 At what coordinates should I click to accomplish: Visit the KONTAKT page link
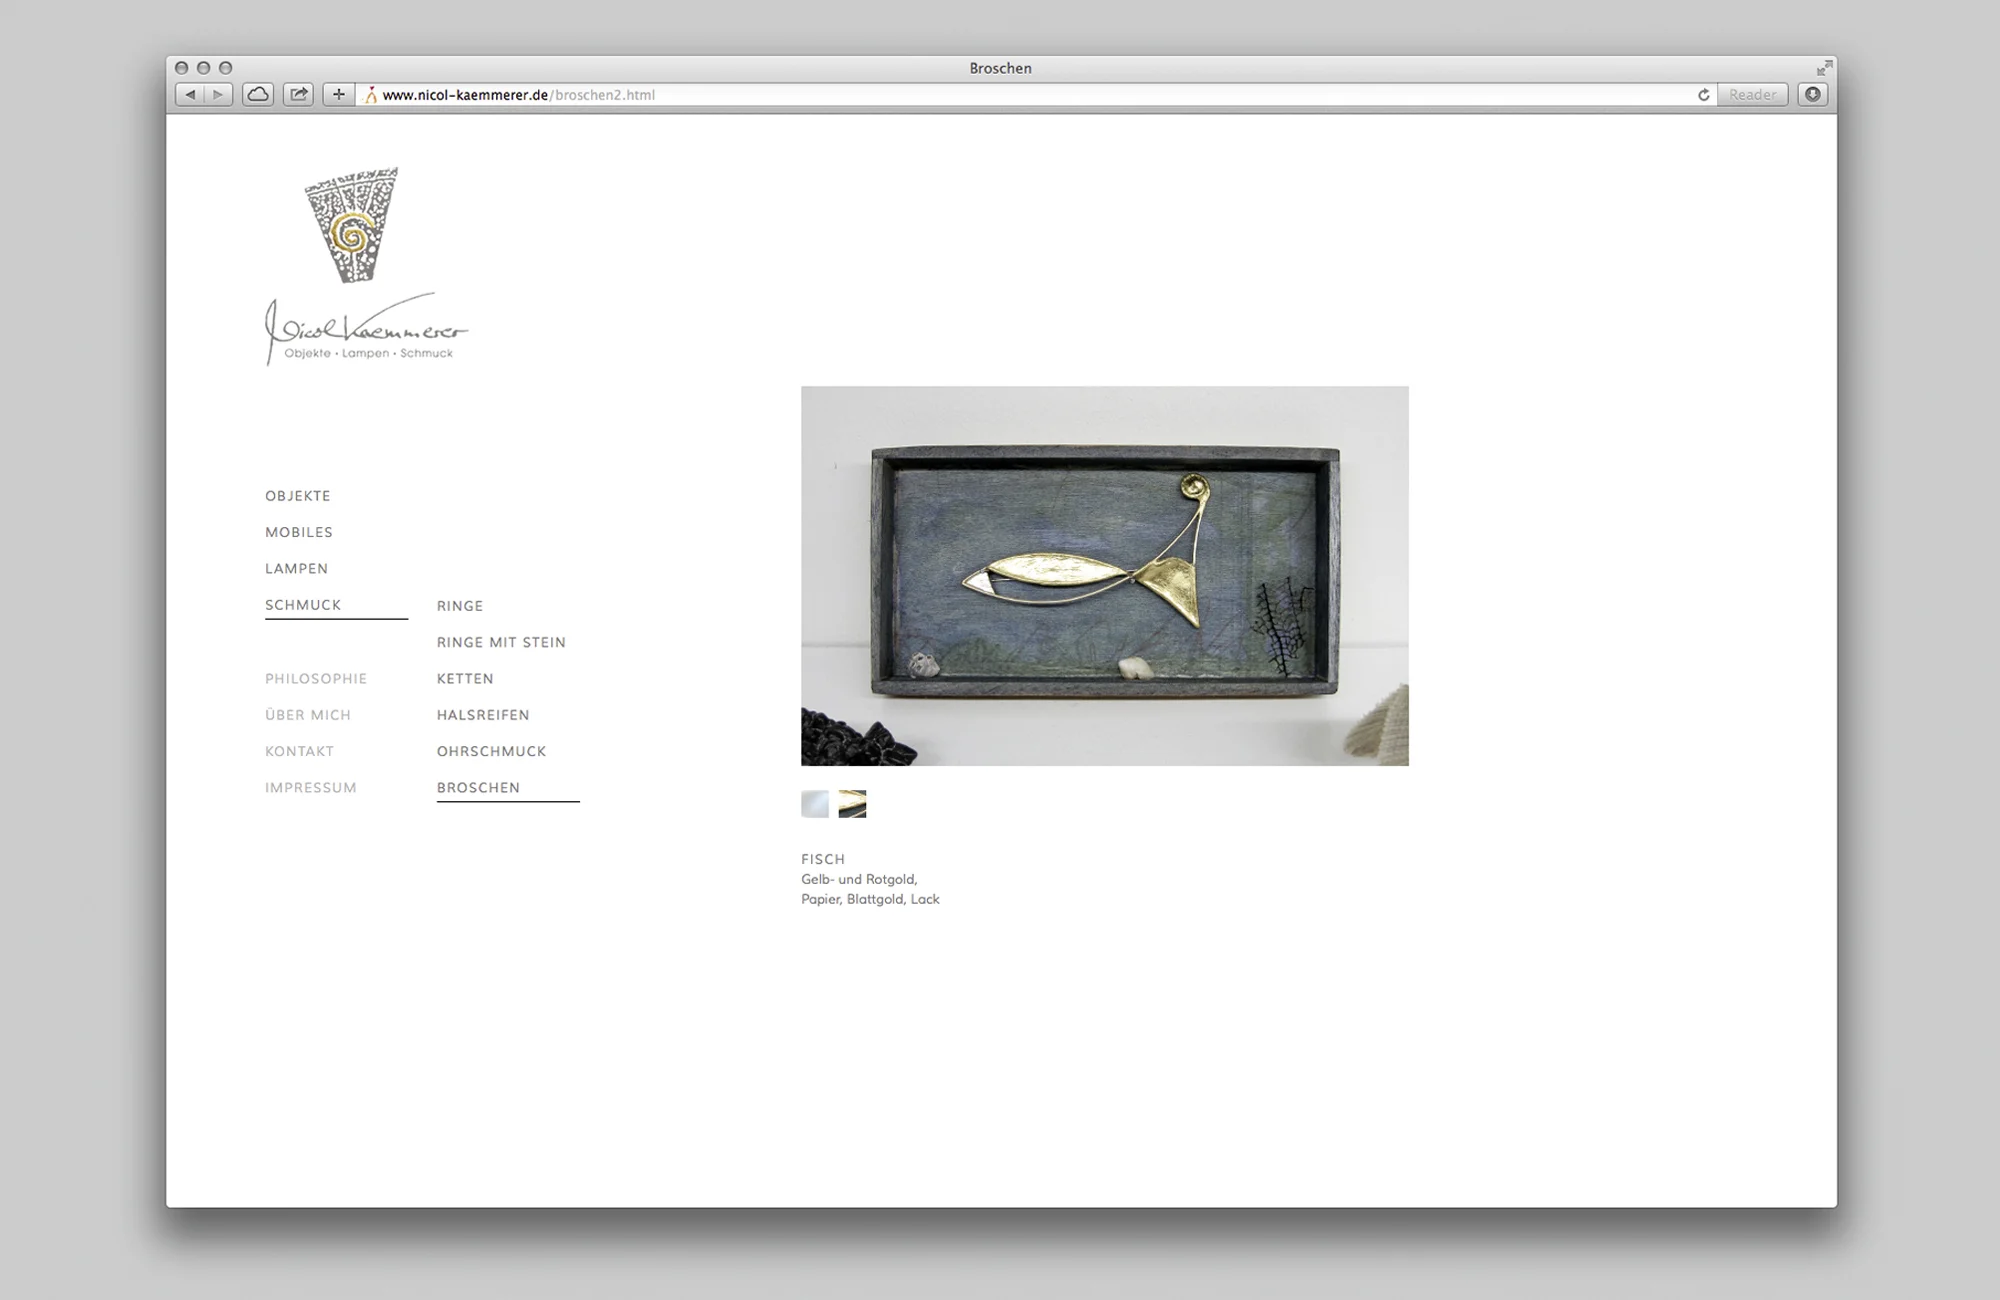(299, 751)
